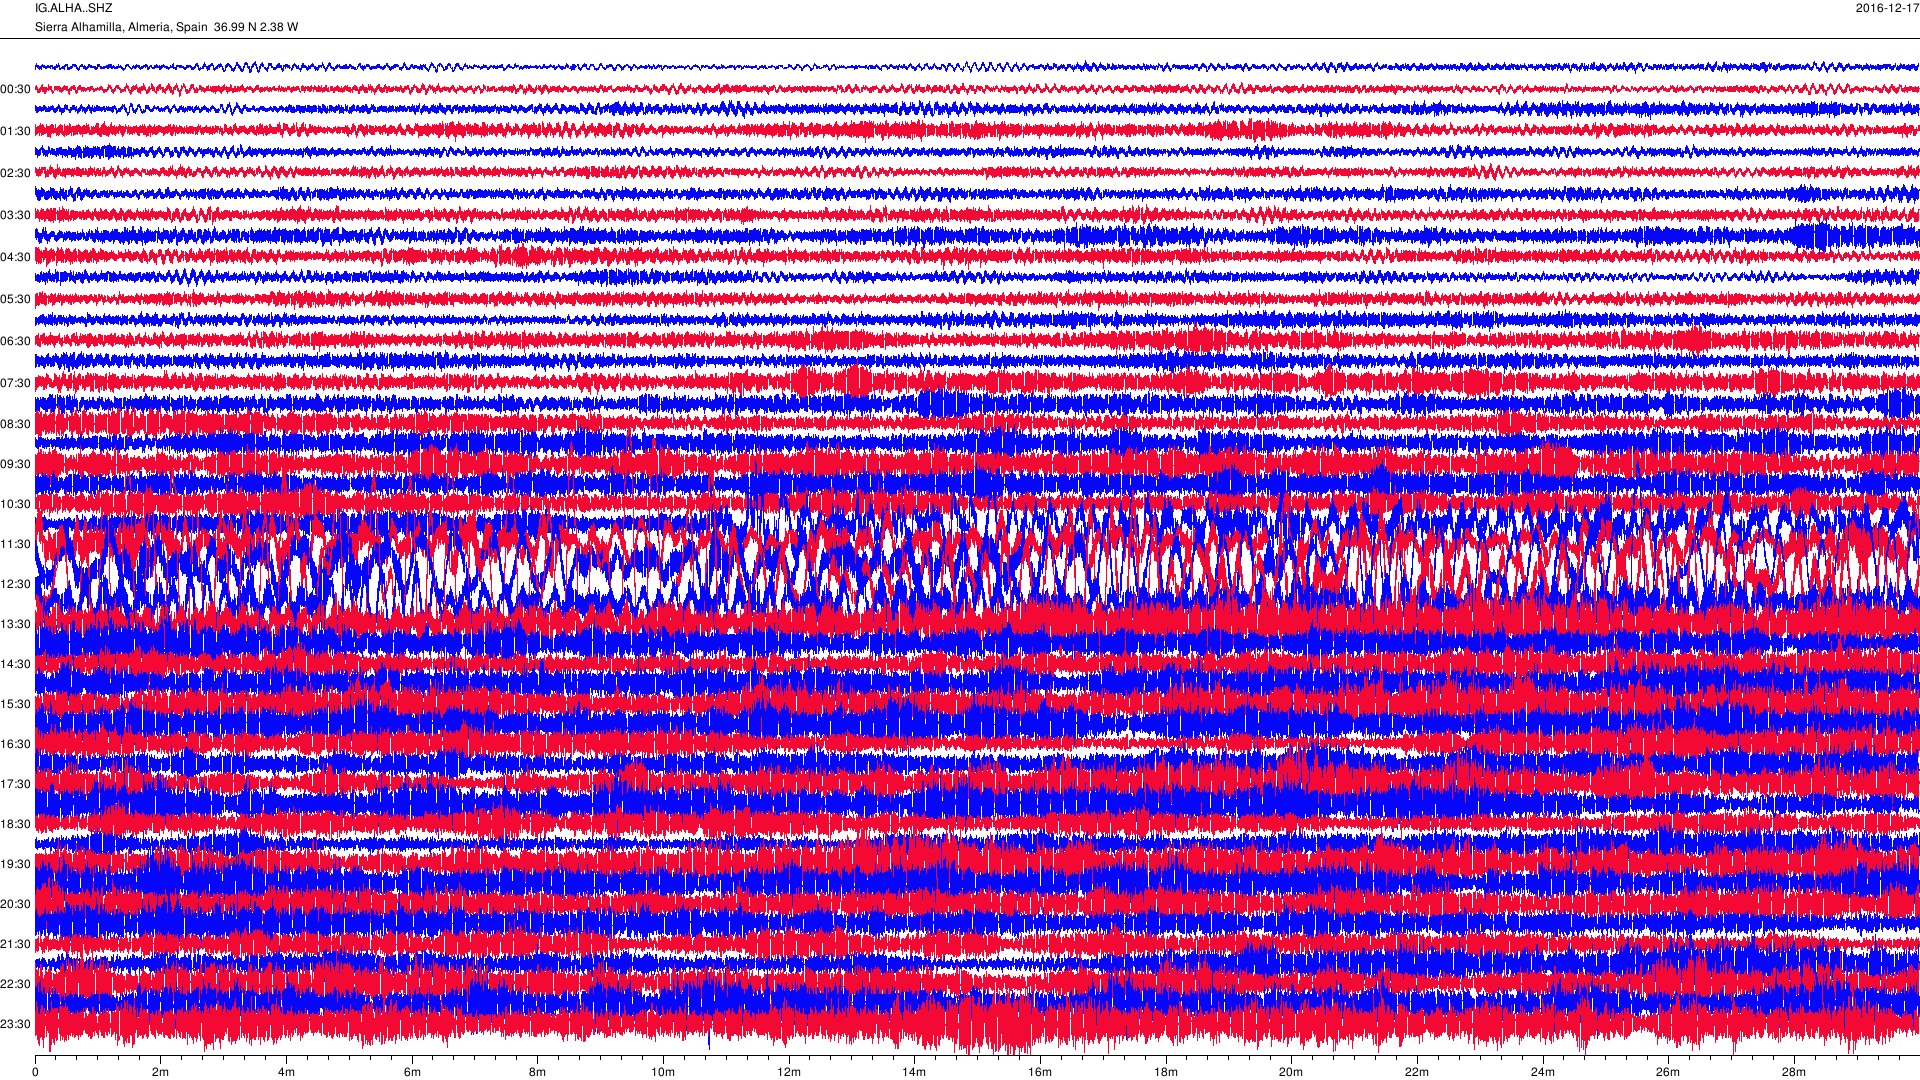Select the 16:30 time row label

pyautogui.click(x=16, y=744)
